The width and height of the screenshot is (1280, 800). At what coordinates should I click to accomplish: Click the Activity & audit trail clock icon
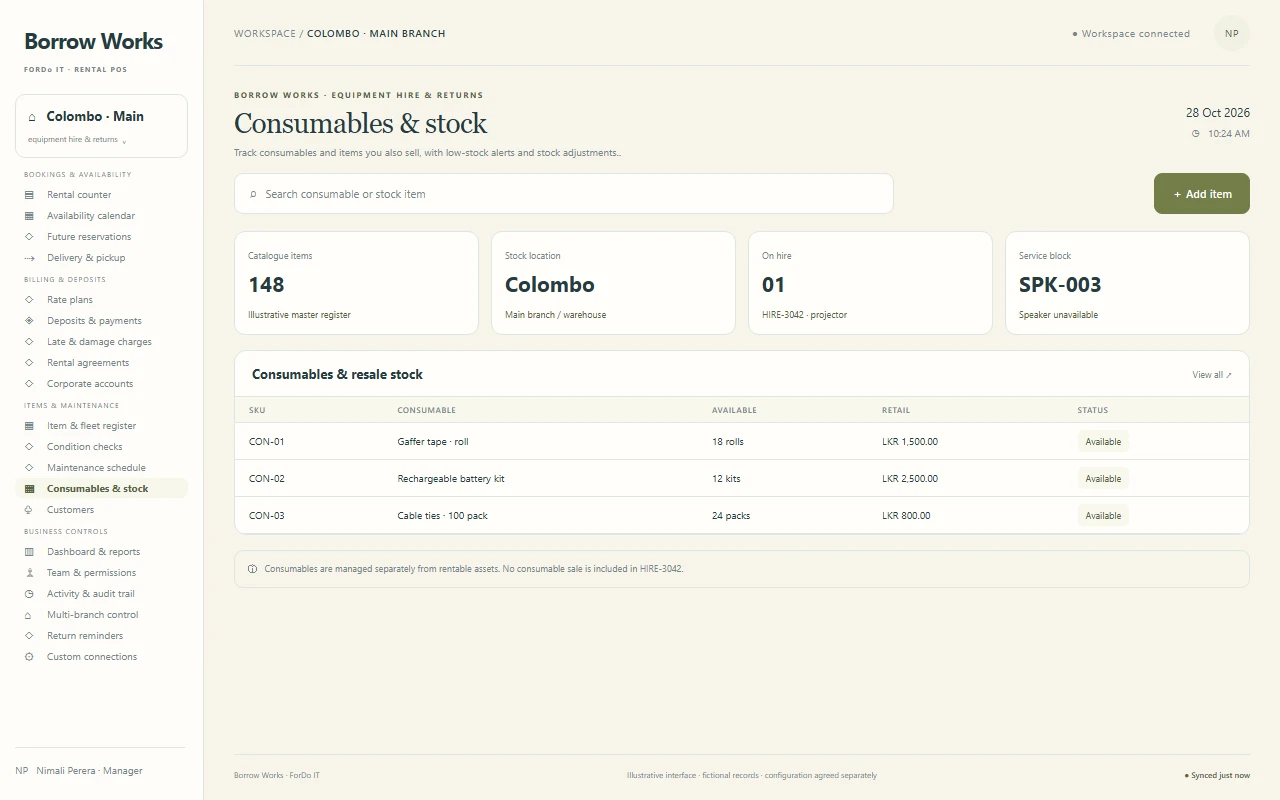29,594
